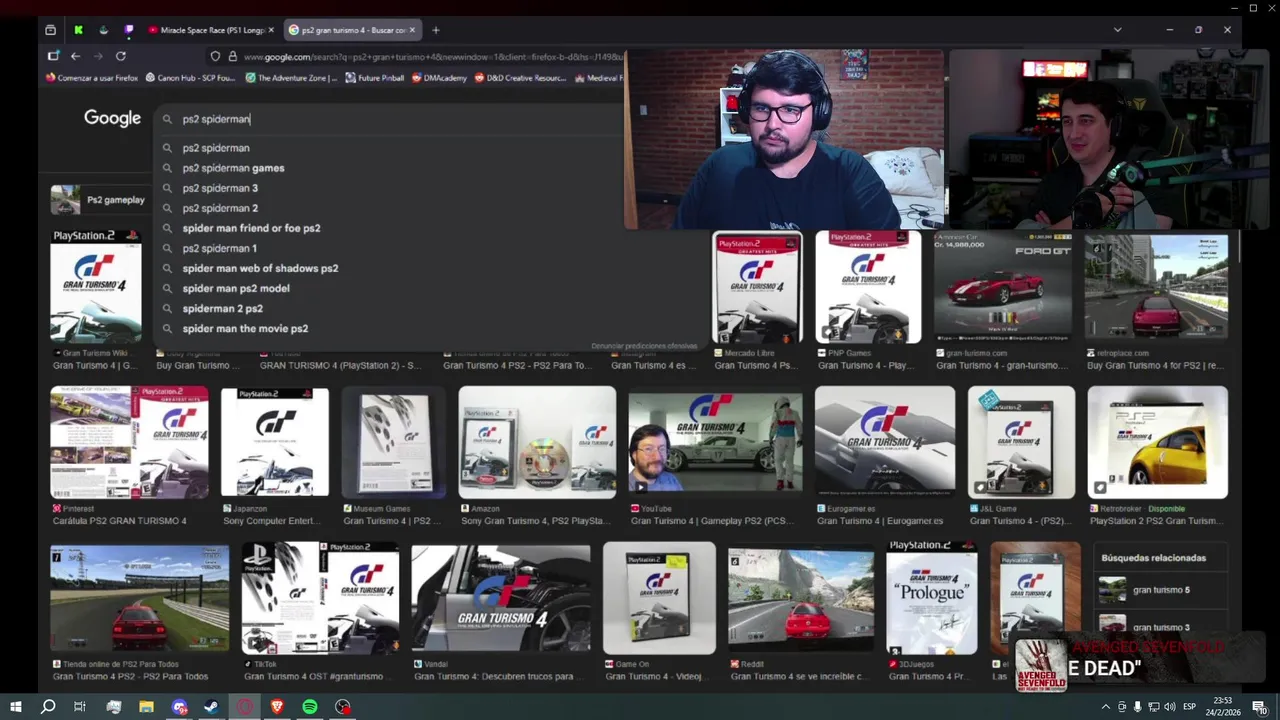Open Spotify from taskbar
The width and height of the screenshot is (1280, 720).
pos(310,707)
